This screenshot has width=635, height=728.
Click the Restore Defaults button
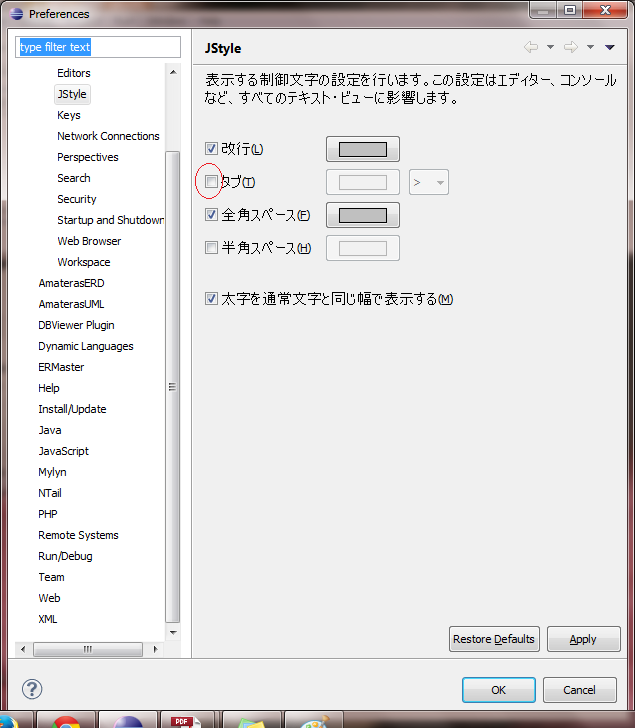coord(494,639)
